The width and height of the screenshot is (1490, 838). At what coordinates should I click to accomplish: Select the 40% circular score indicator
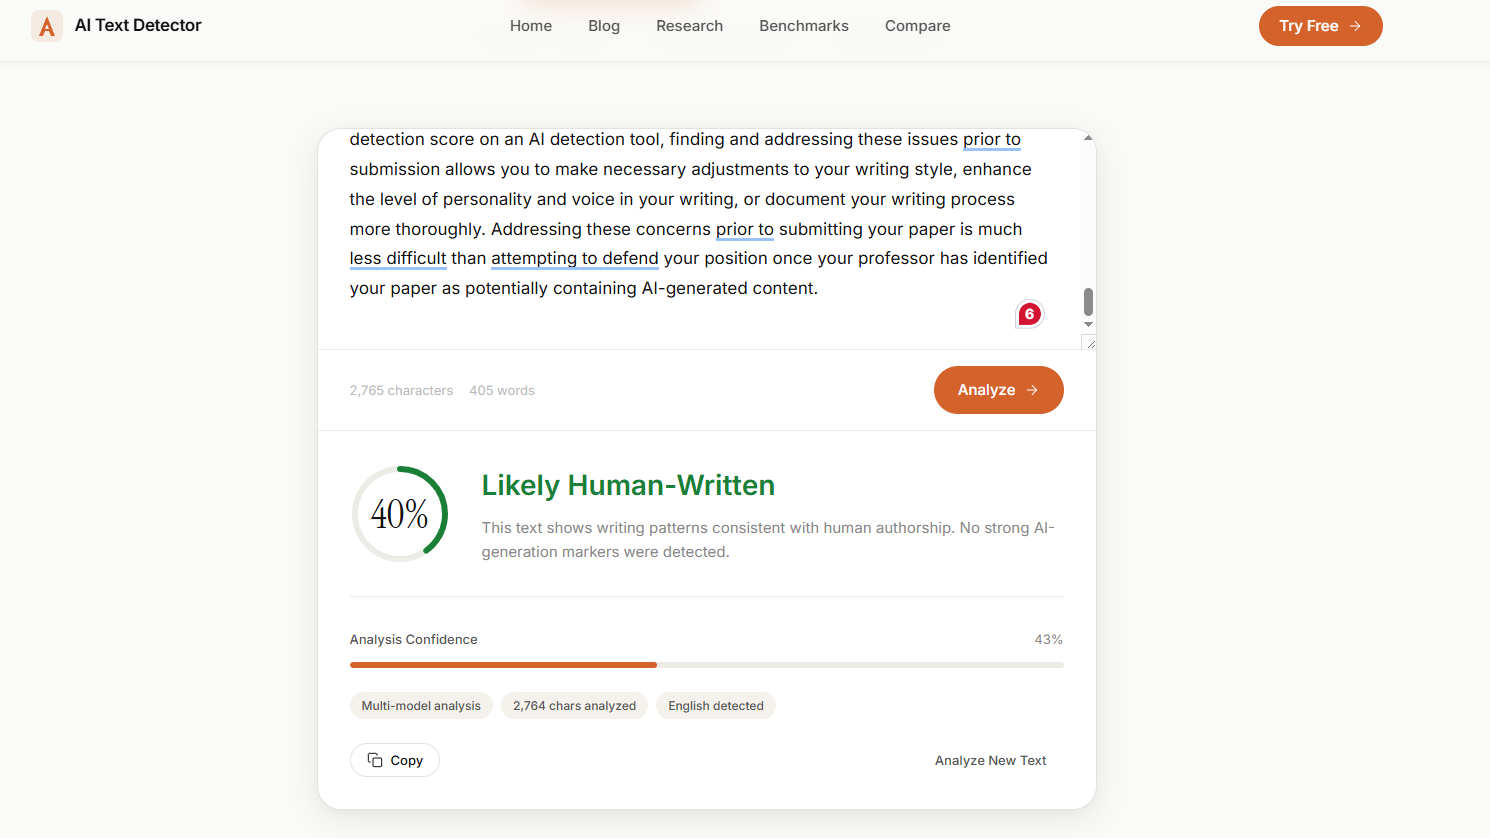tap(400, 513)
